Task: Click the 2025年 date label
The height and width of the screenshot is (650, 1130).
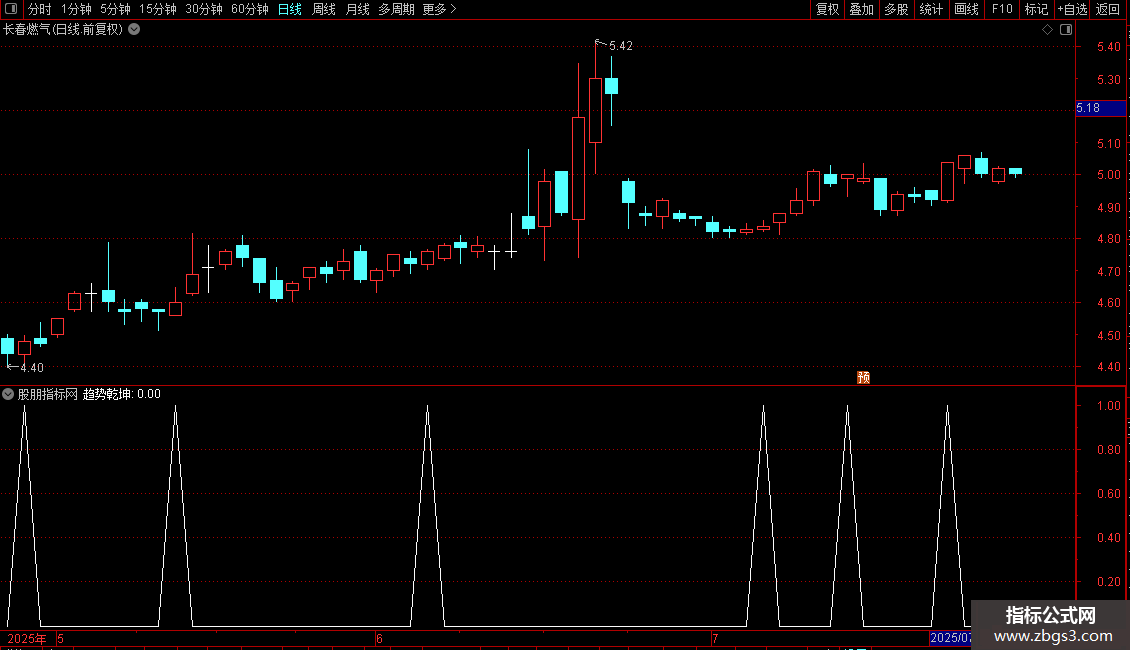Action: (x=27, y=638)
